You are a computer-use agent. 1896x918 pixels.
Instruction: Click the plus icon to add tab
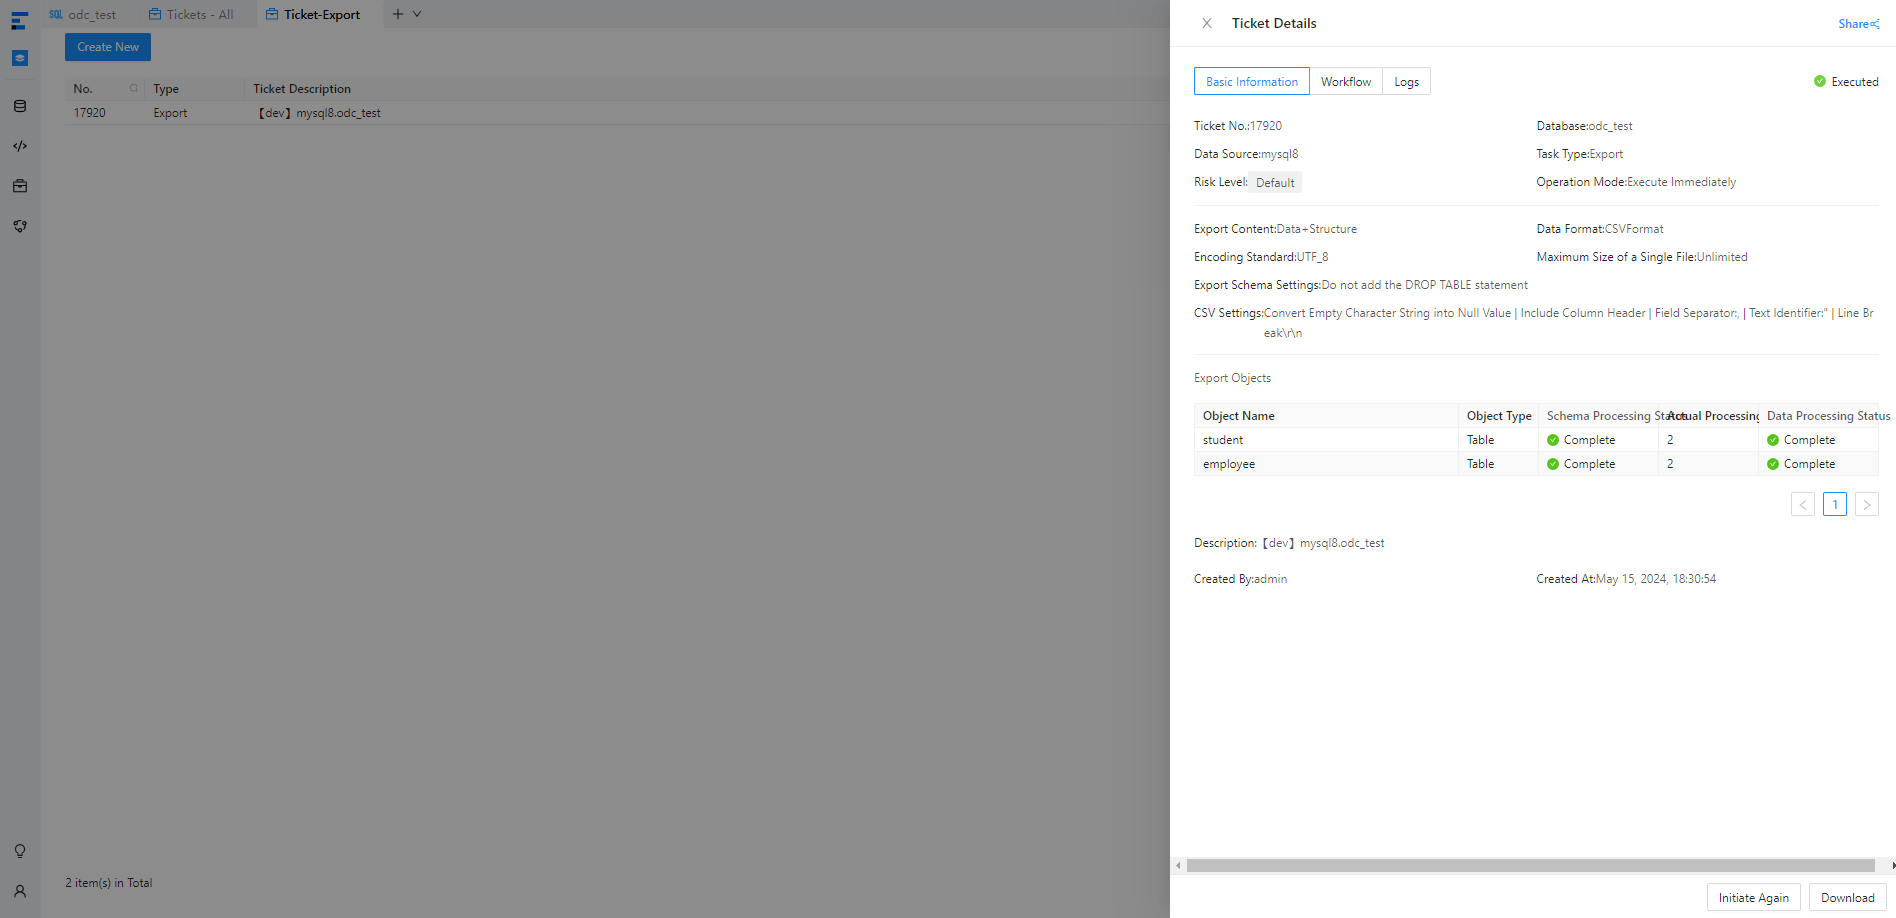click(x=398, y=14)
